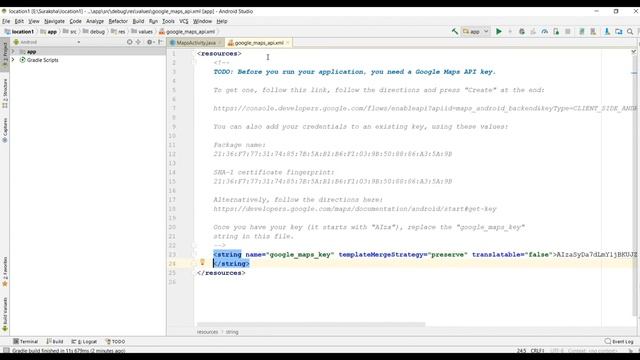
Task: Open the Project panel settings gear
Action: pyautogui.click(x=149, y=42)
